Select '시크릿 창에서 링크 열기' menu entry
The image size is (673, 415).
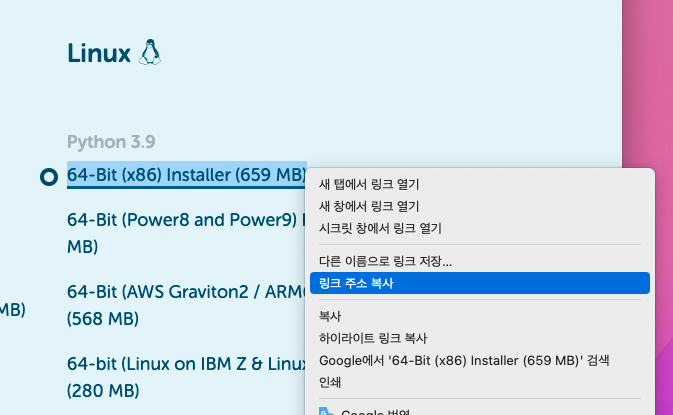480,228
